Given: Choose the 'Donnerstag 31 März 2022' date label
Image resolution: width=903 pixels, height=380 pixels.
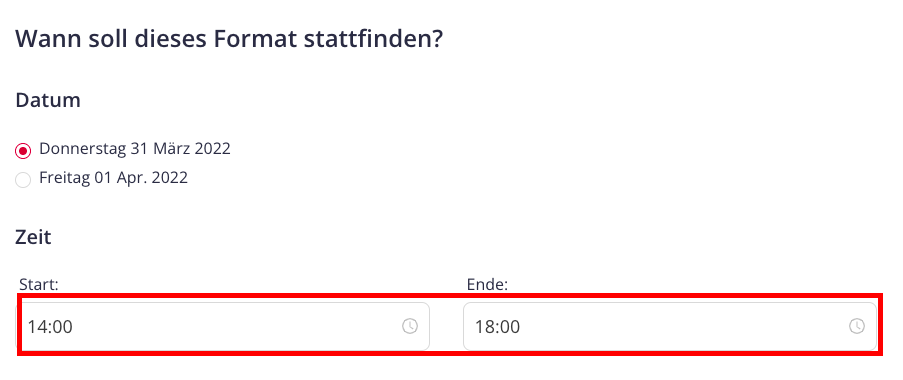Looking at the screenshot, I should click(135, 149).
